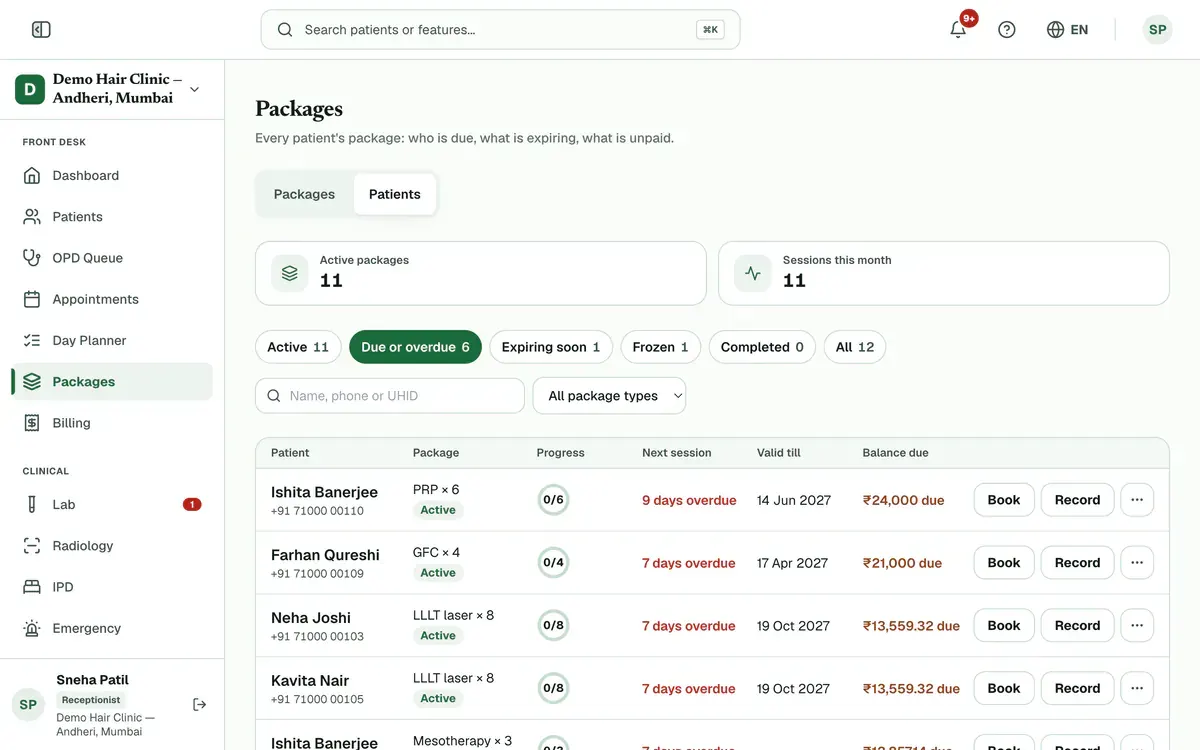1200x750 pixels.
Task: Open Appointments in the sidebar
Action: tap(112, 299)
